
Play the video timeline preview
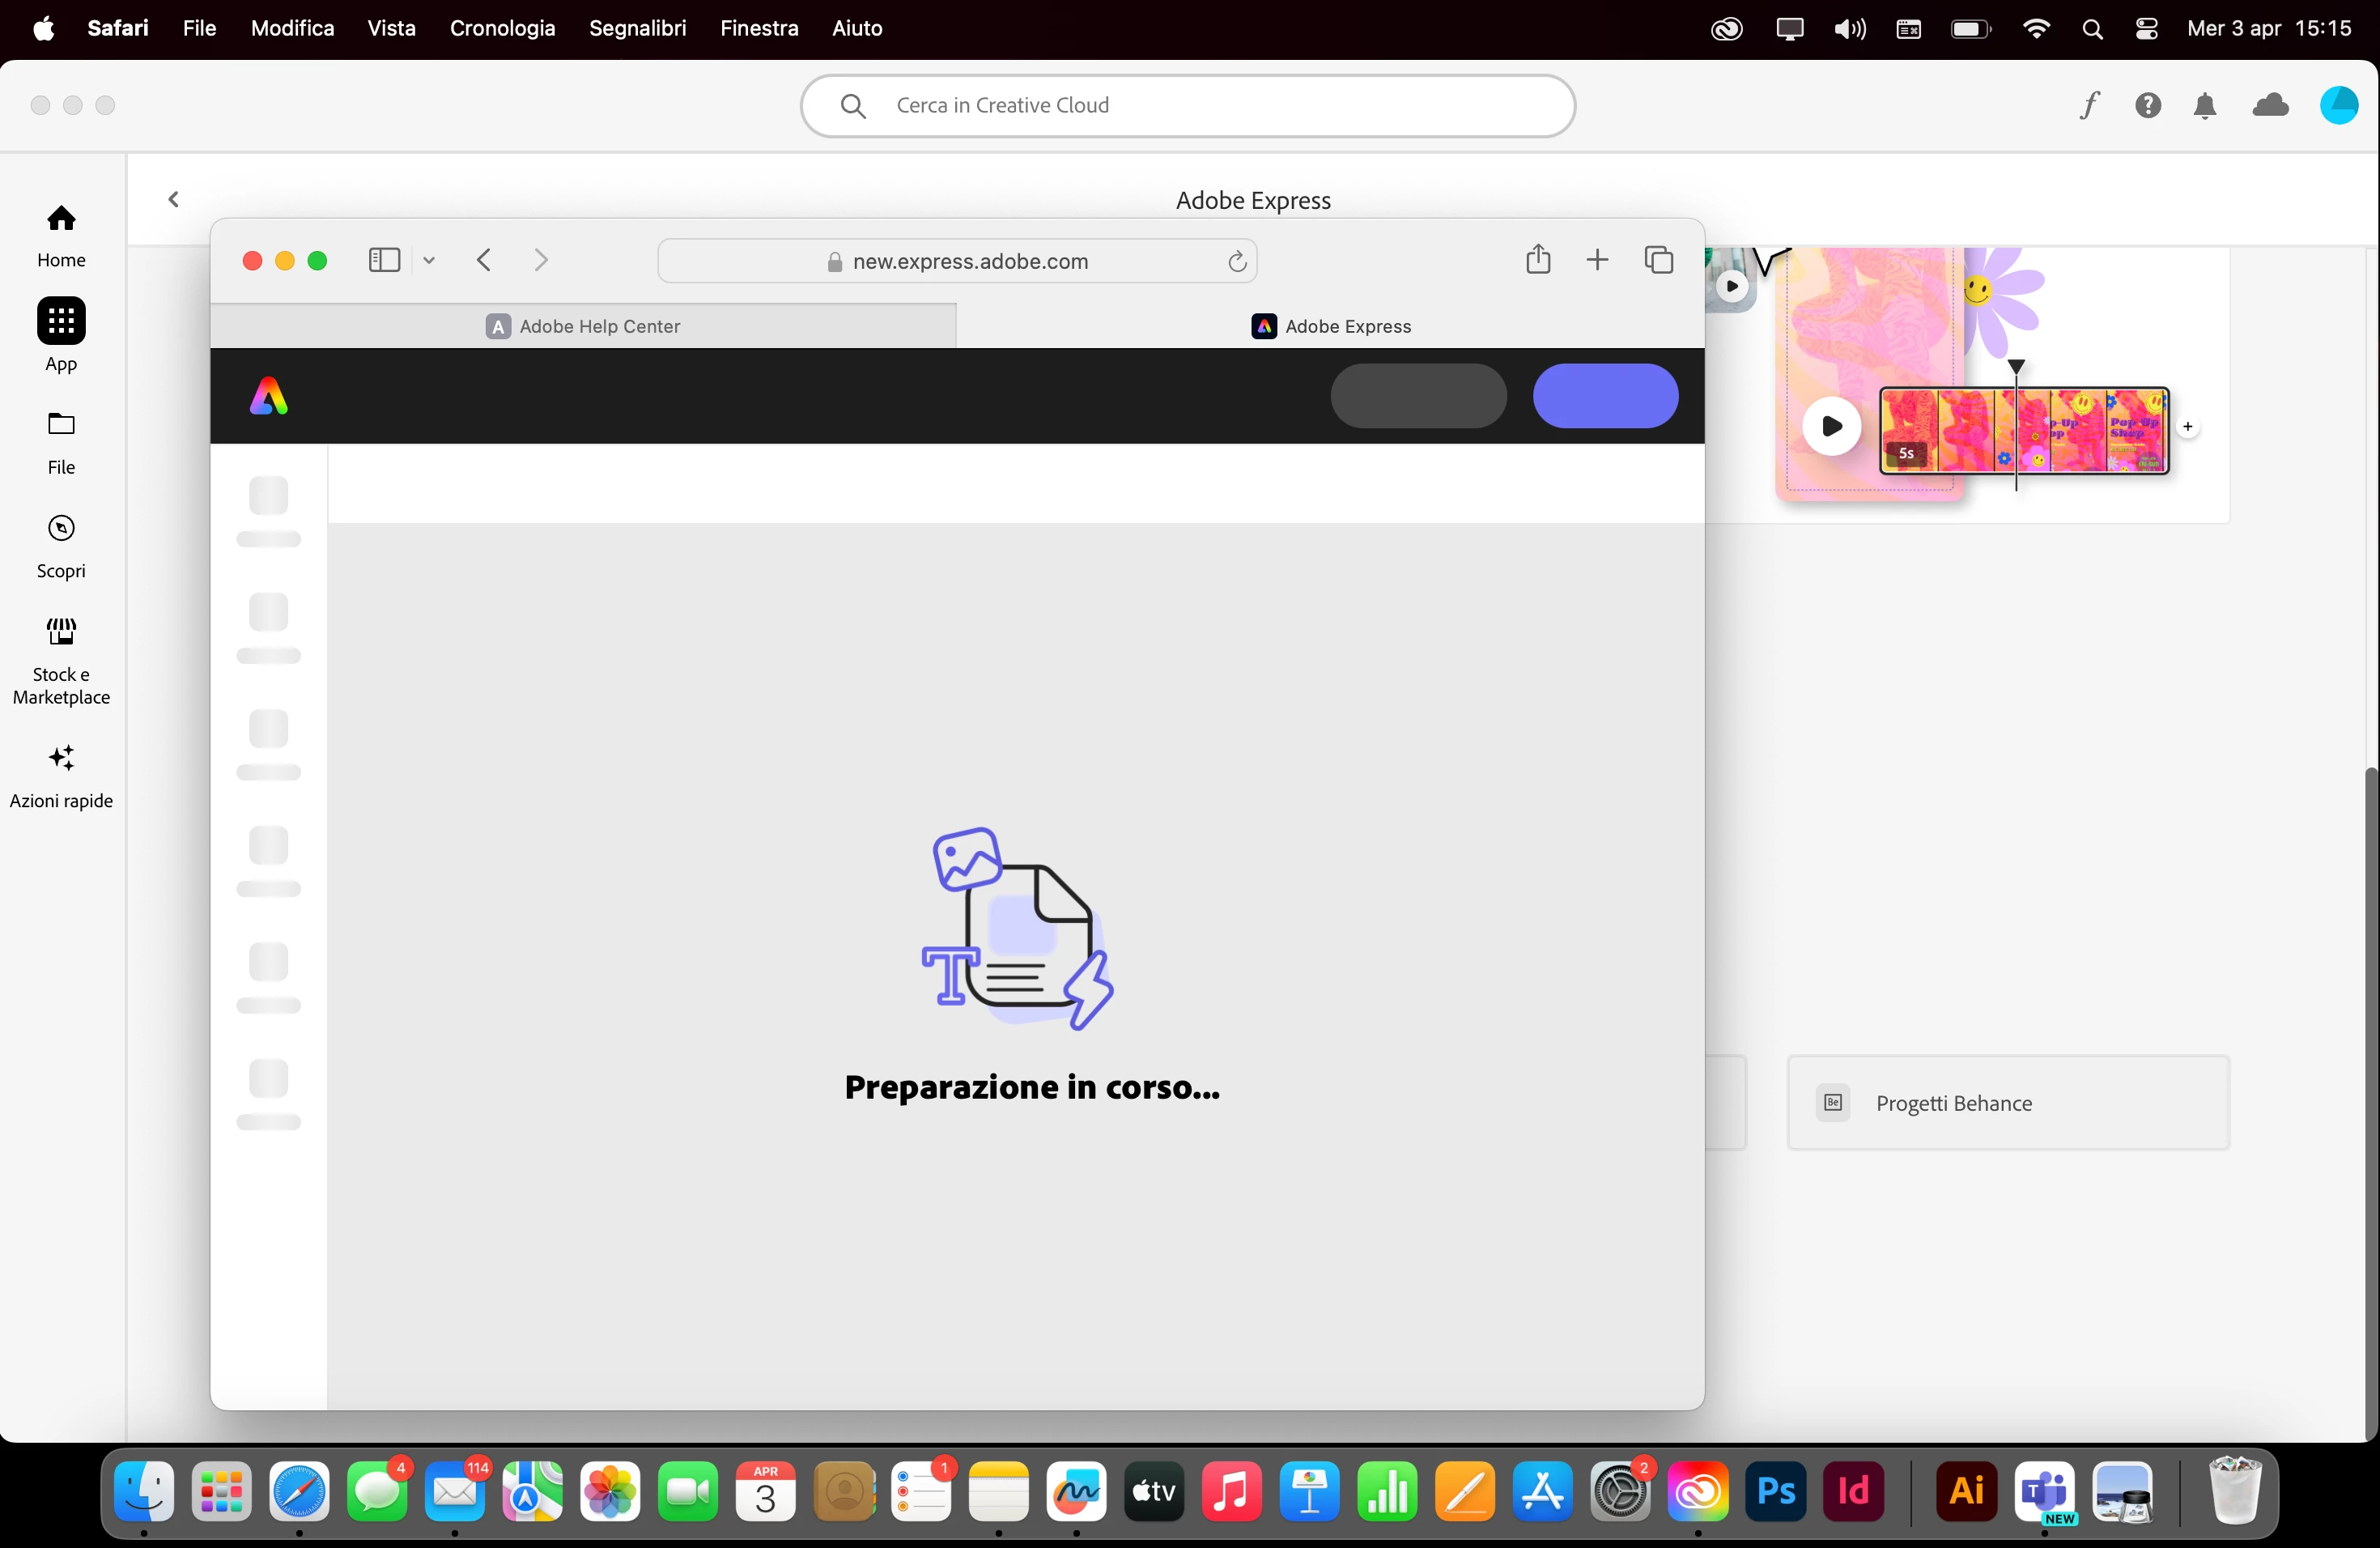pyautogui.click(x=1831, y=426)
